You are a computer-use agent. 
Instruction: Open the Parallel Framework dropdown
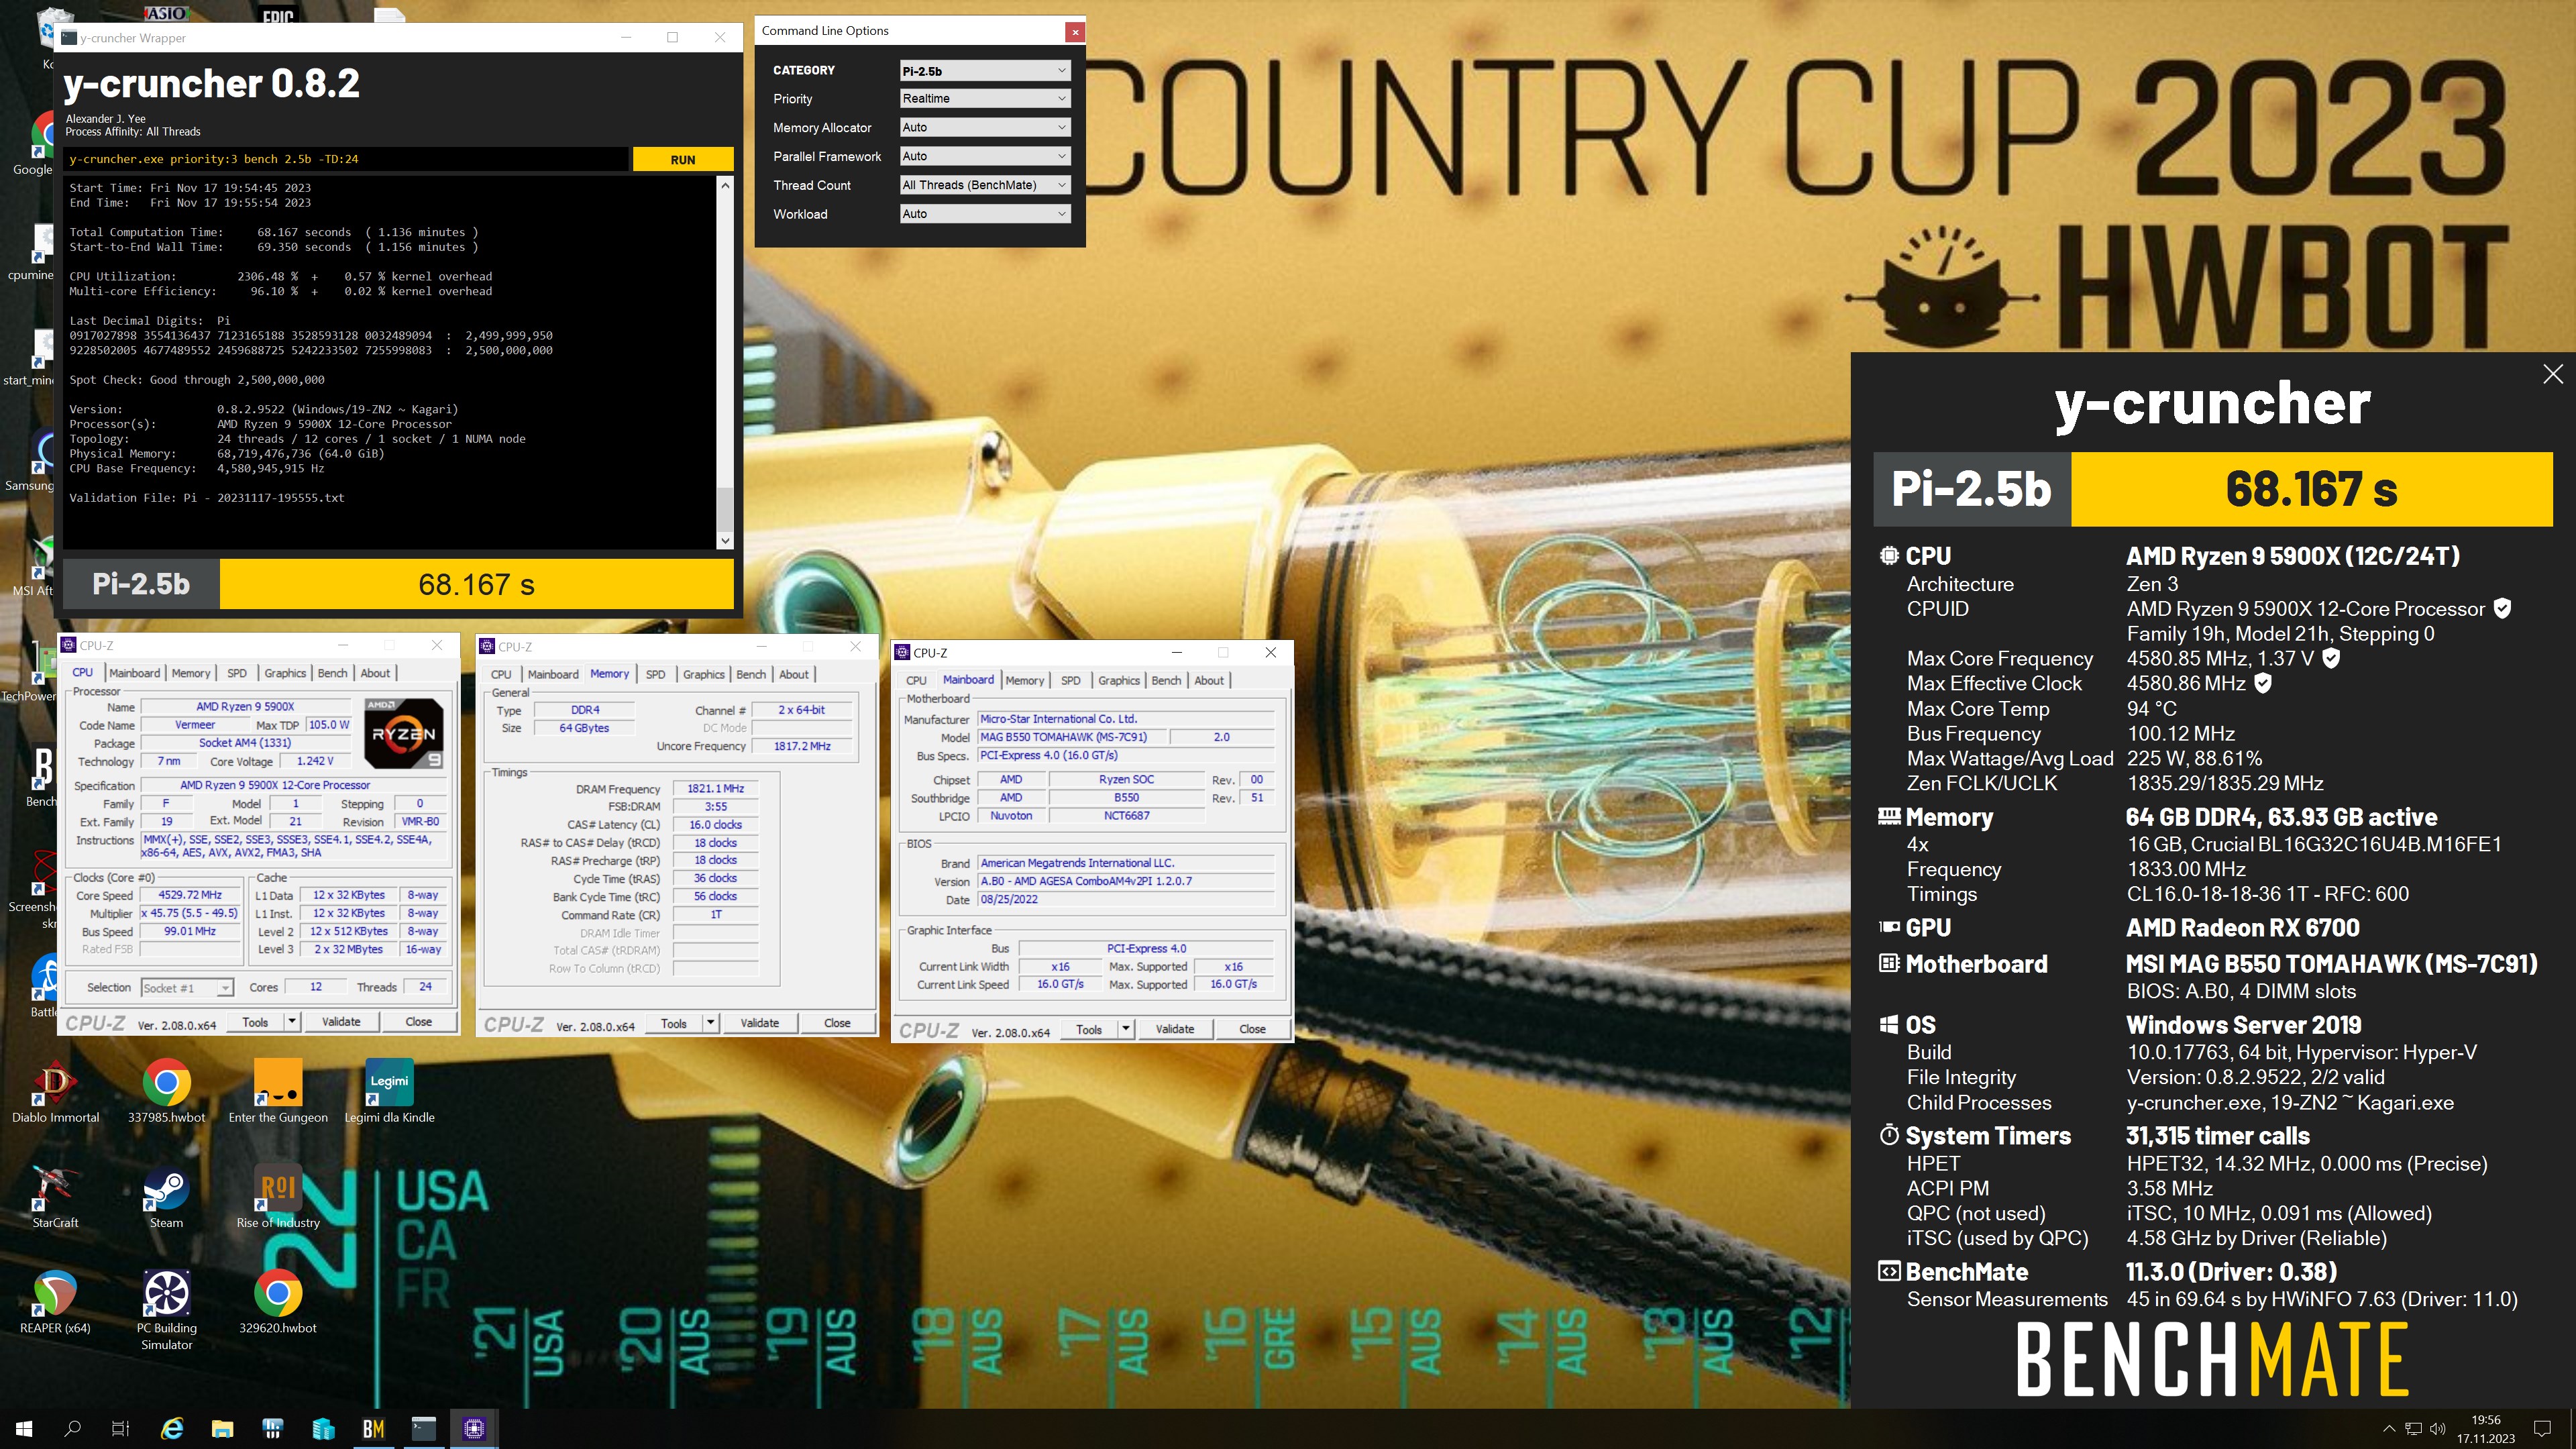pyautogui.click(x=986, y=156)
